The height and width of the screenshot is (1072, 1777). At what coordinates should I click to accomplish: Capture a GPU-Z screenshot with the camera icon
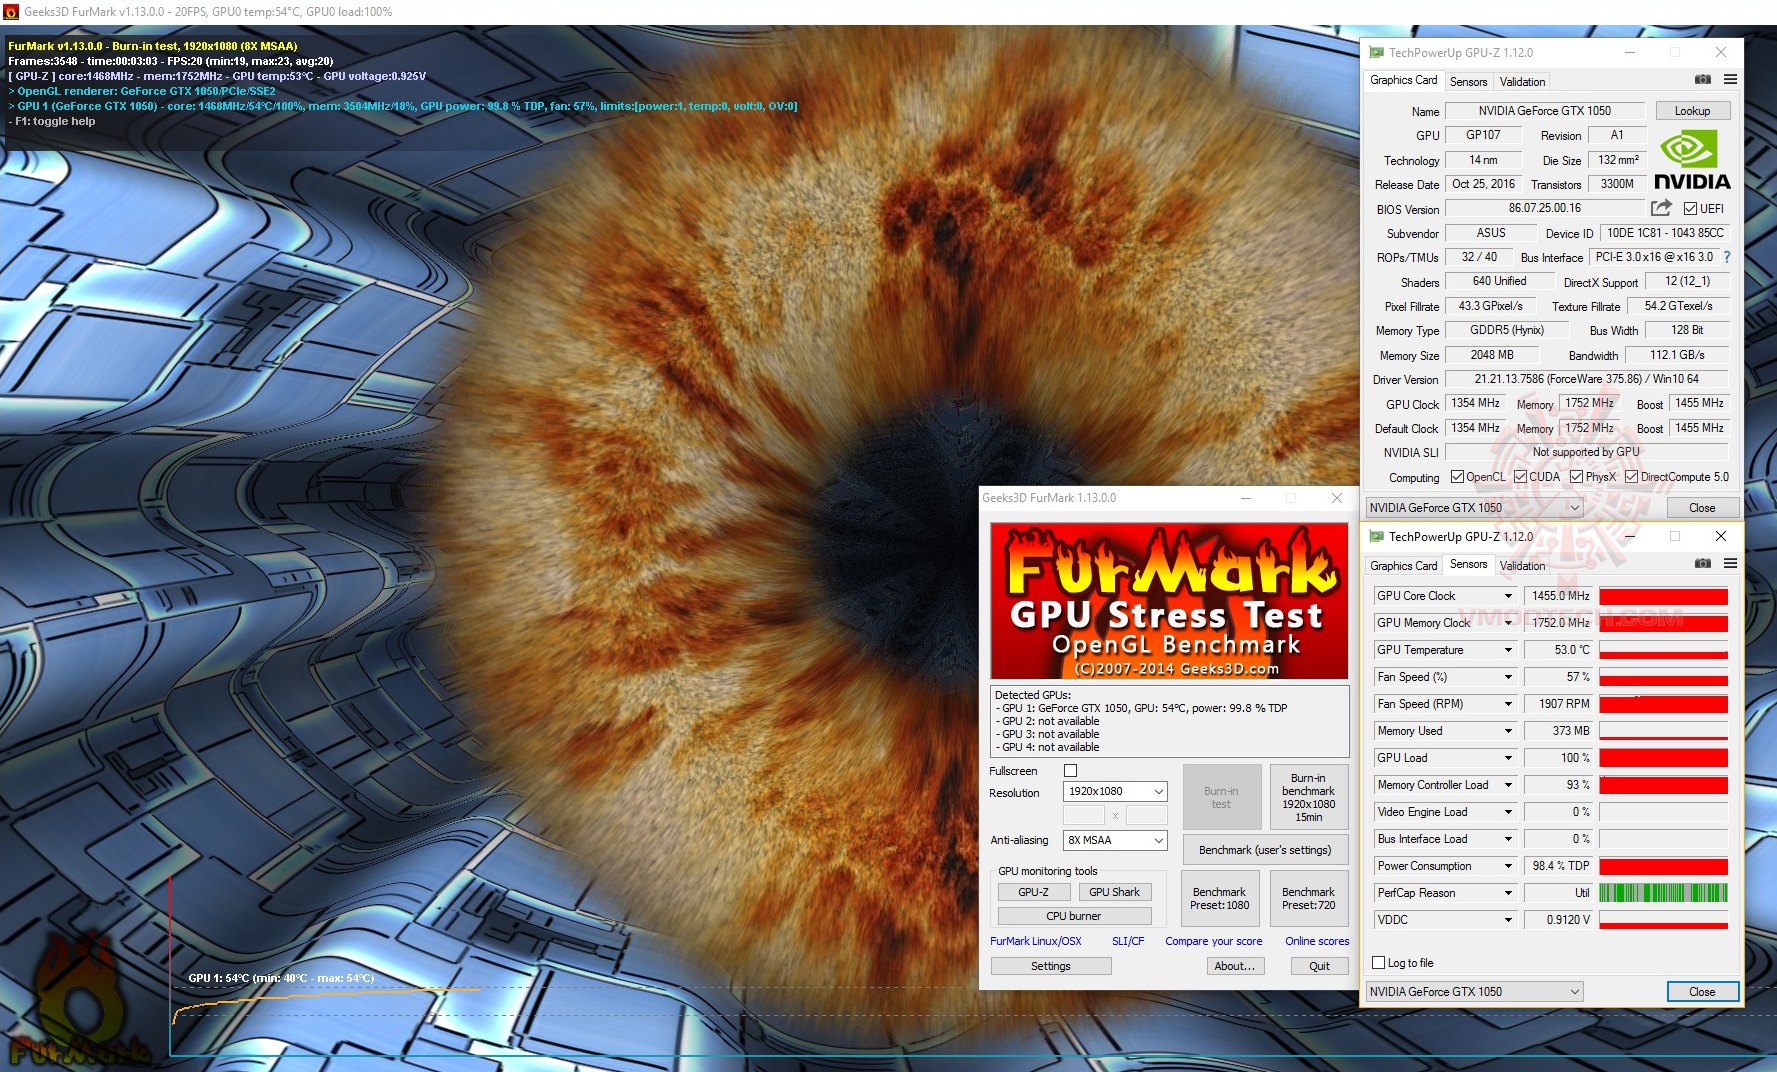1703,80
